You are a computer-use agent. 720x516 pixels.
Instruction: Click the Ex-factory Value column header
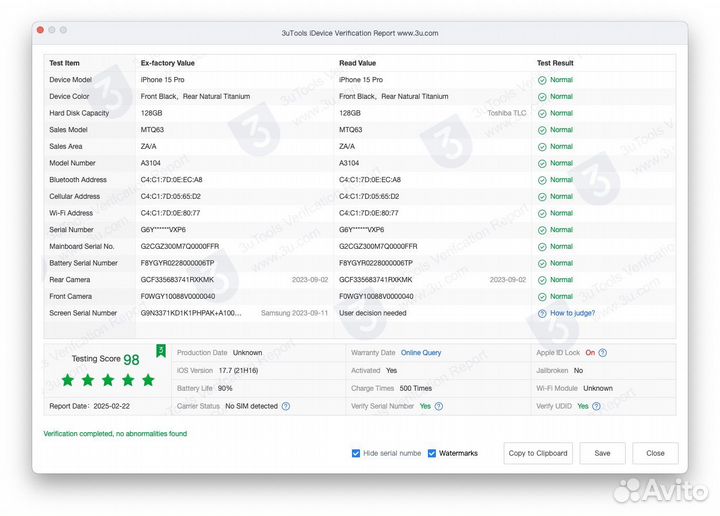[167, 63]
